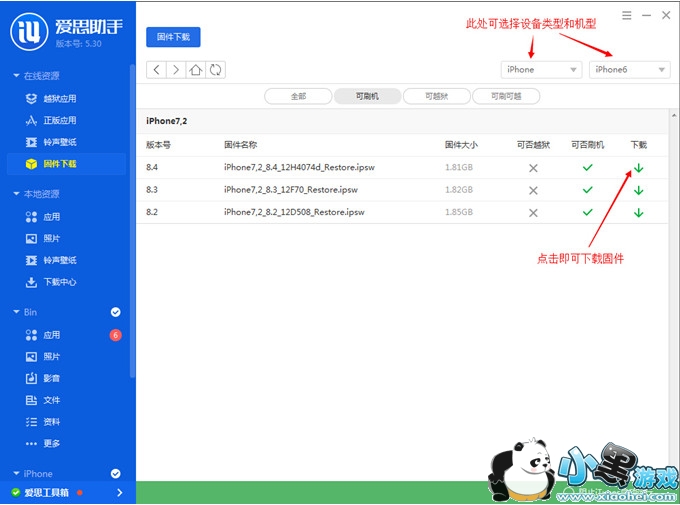Download the 8.4 firmware using green arrow
Screen dimensions: 680x505
(638, 168)
